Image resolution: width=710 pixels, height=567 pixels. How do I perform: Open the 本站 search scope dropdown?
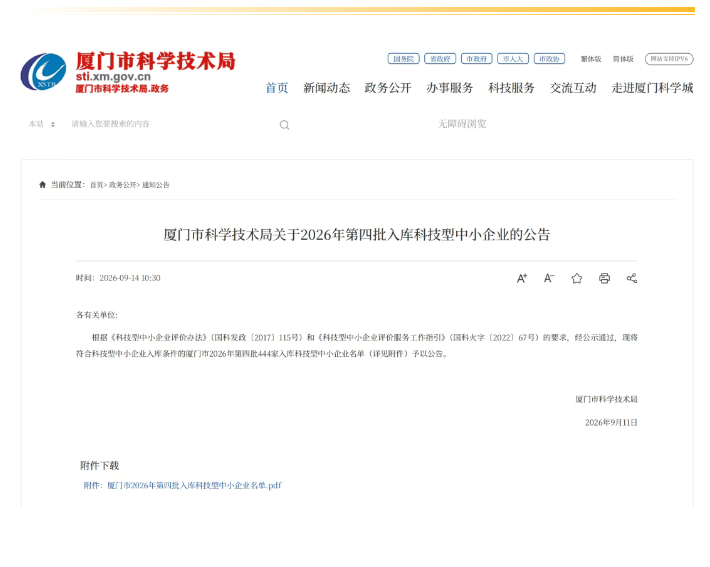(42, 124)
